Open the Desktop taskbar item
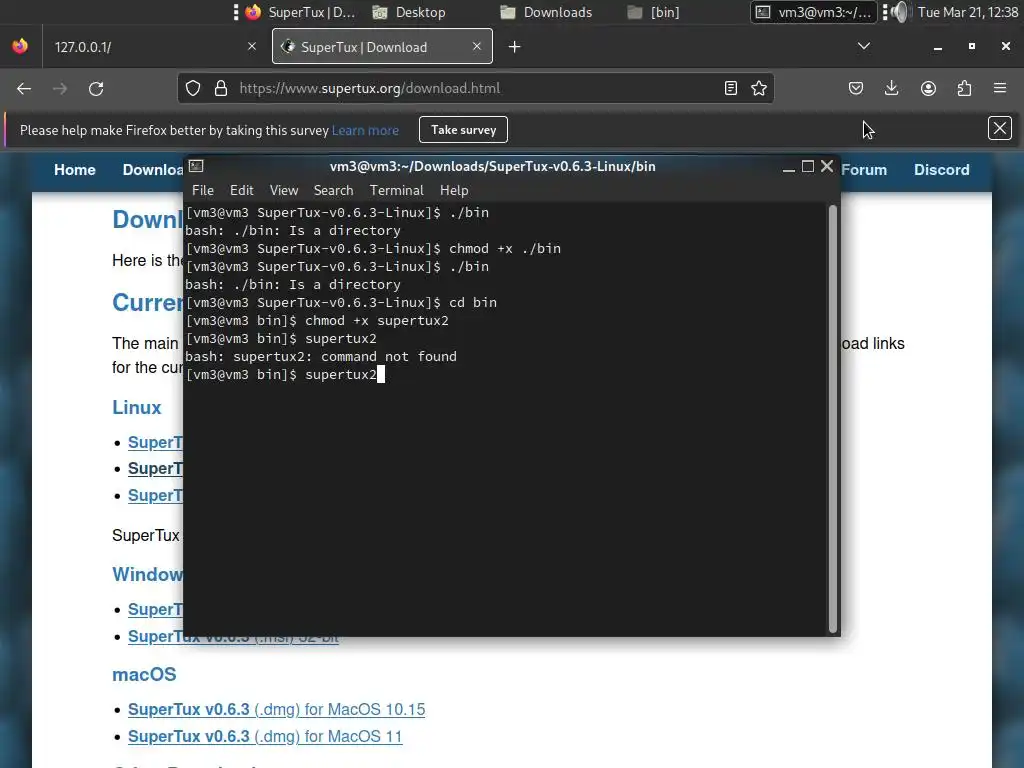Image resolution: width=1024 pixels, height=768 pixels. 409,12
